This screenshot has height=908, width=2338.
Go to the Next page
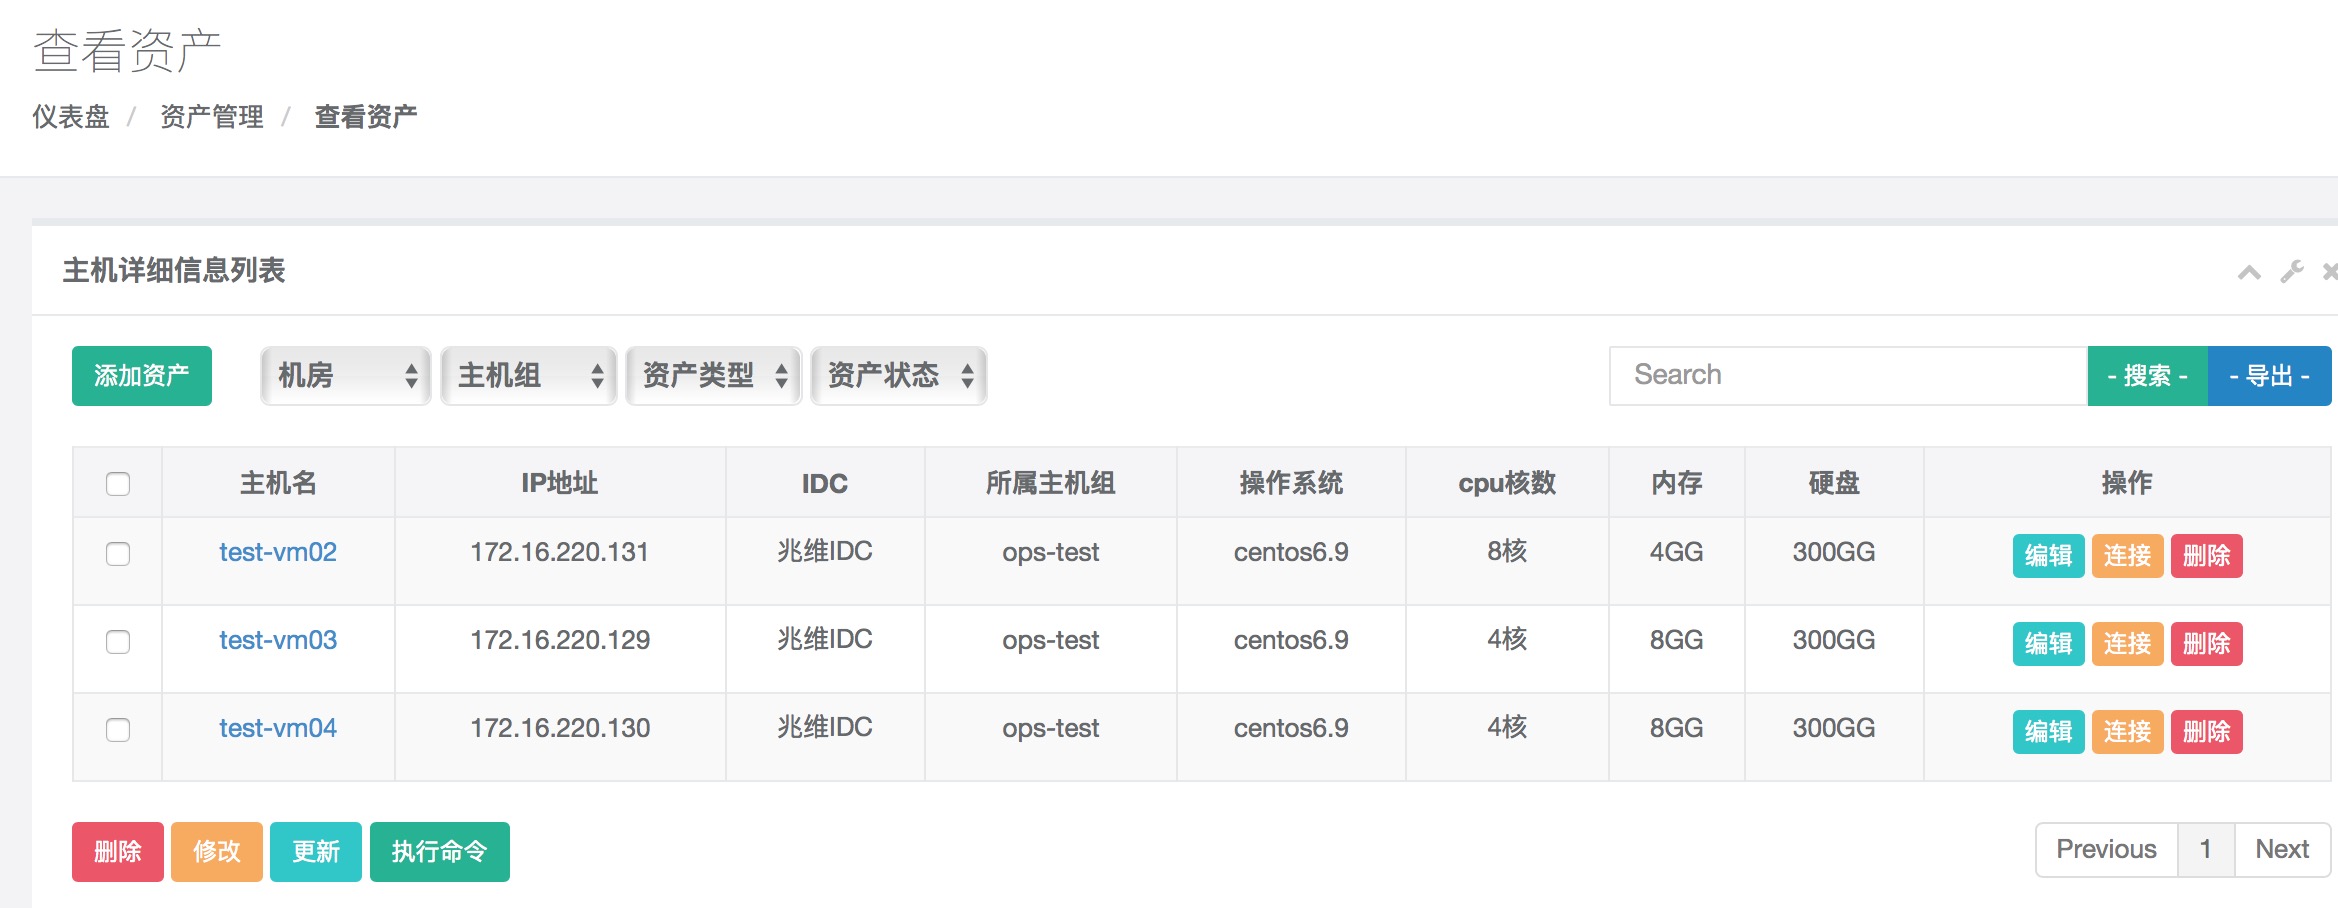tap(2281, 850)
